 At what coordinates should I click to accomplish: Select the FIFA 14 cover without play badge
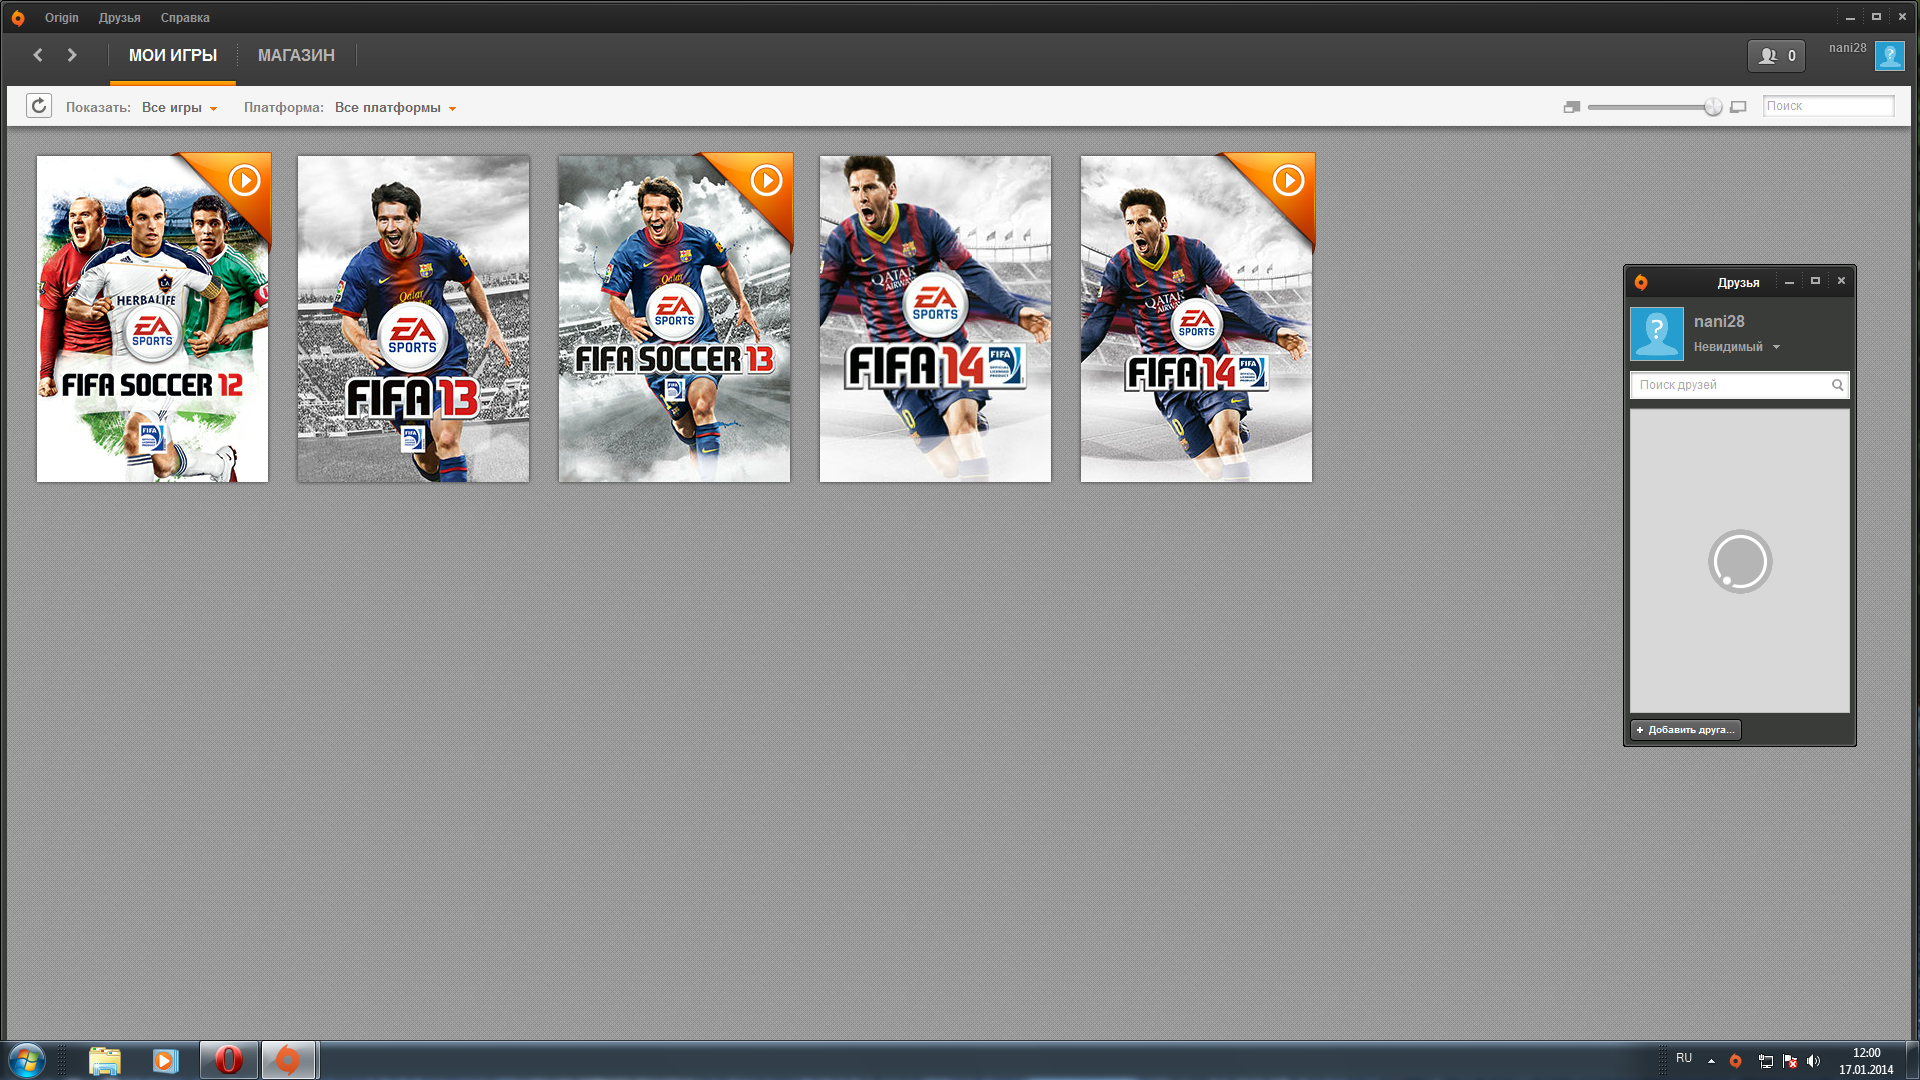(935, 319)
